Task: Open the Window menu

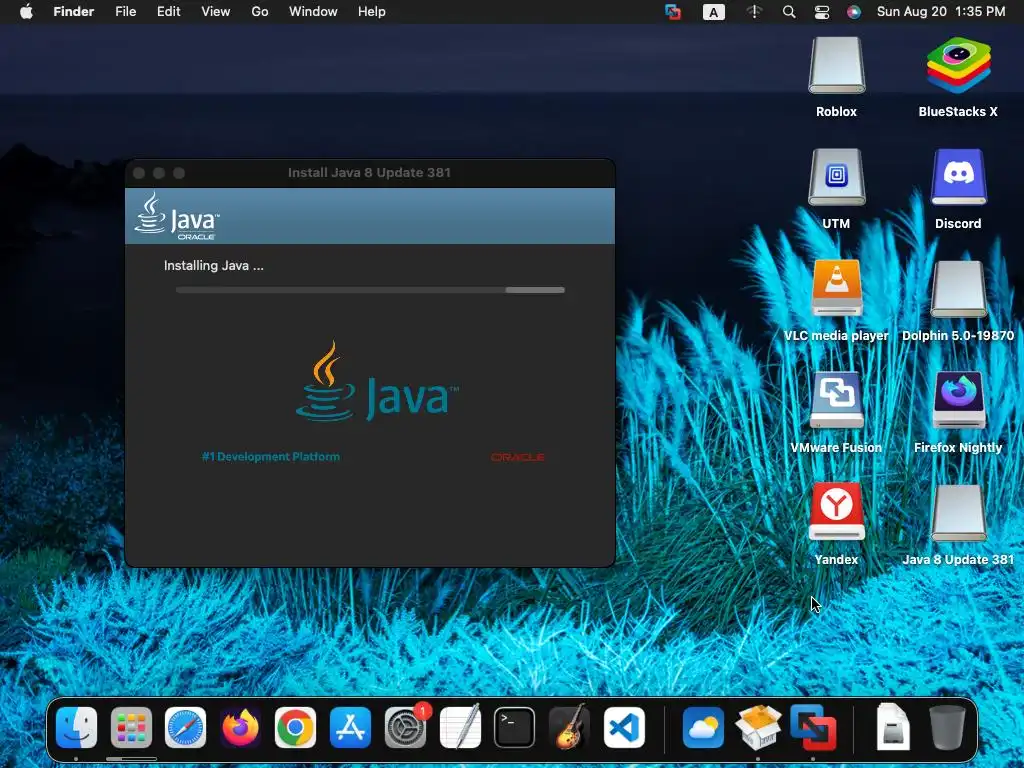Action: (x=313, y=12)
